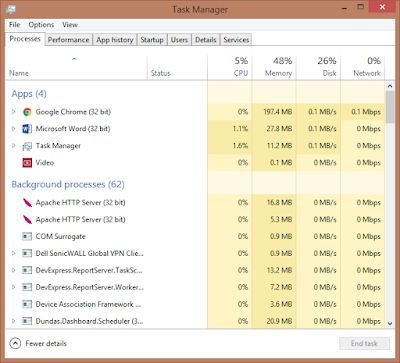Screen dimensions: 400x363
Task: Click Dundas.Dashboard.Scheduler's 20.9 MB memory value
Action: click(x=279, y=321)
